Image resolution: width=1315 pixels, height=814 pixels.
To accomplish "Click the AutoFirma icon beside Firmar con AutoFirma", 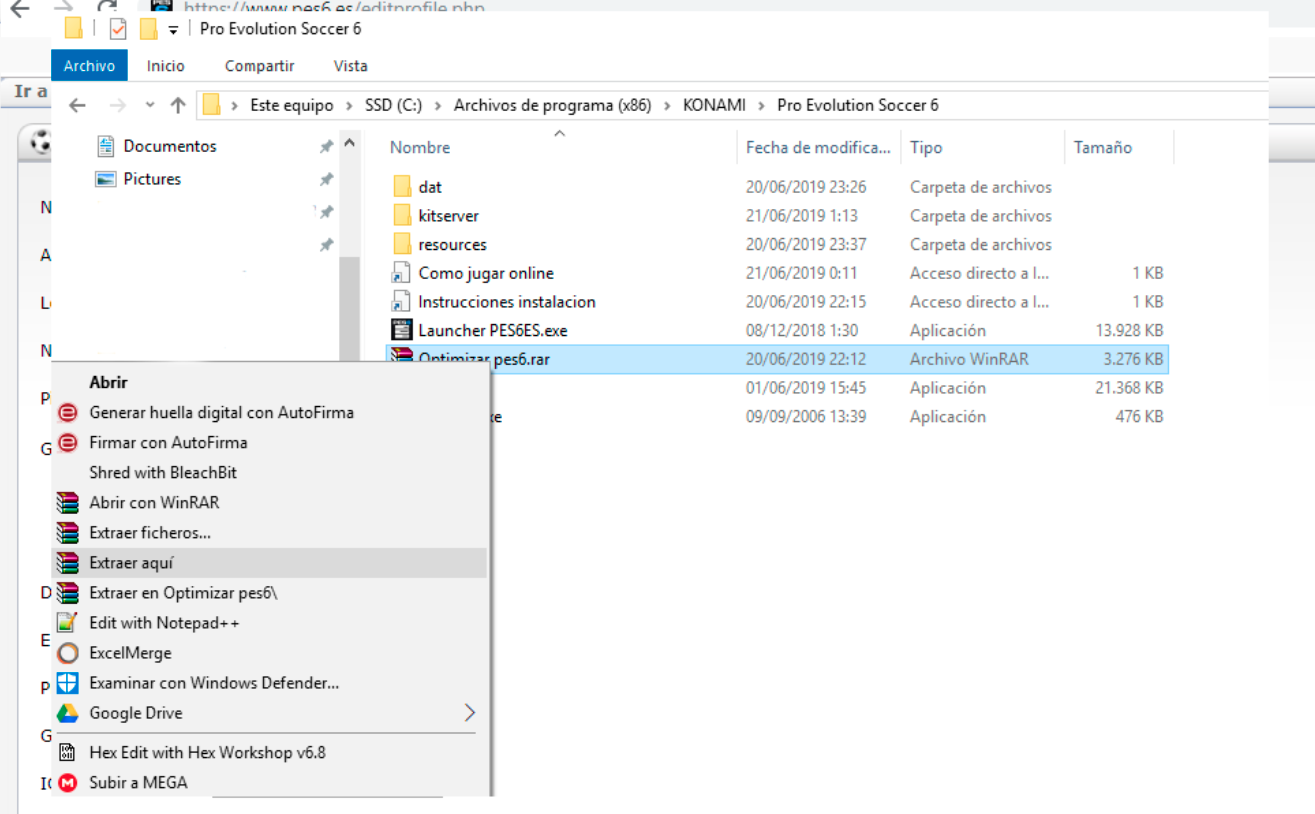I will pos(68,442).
